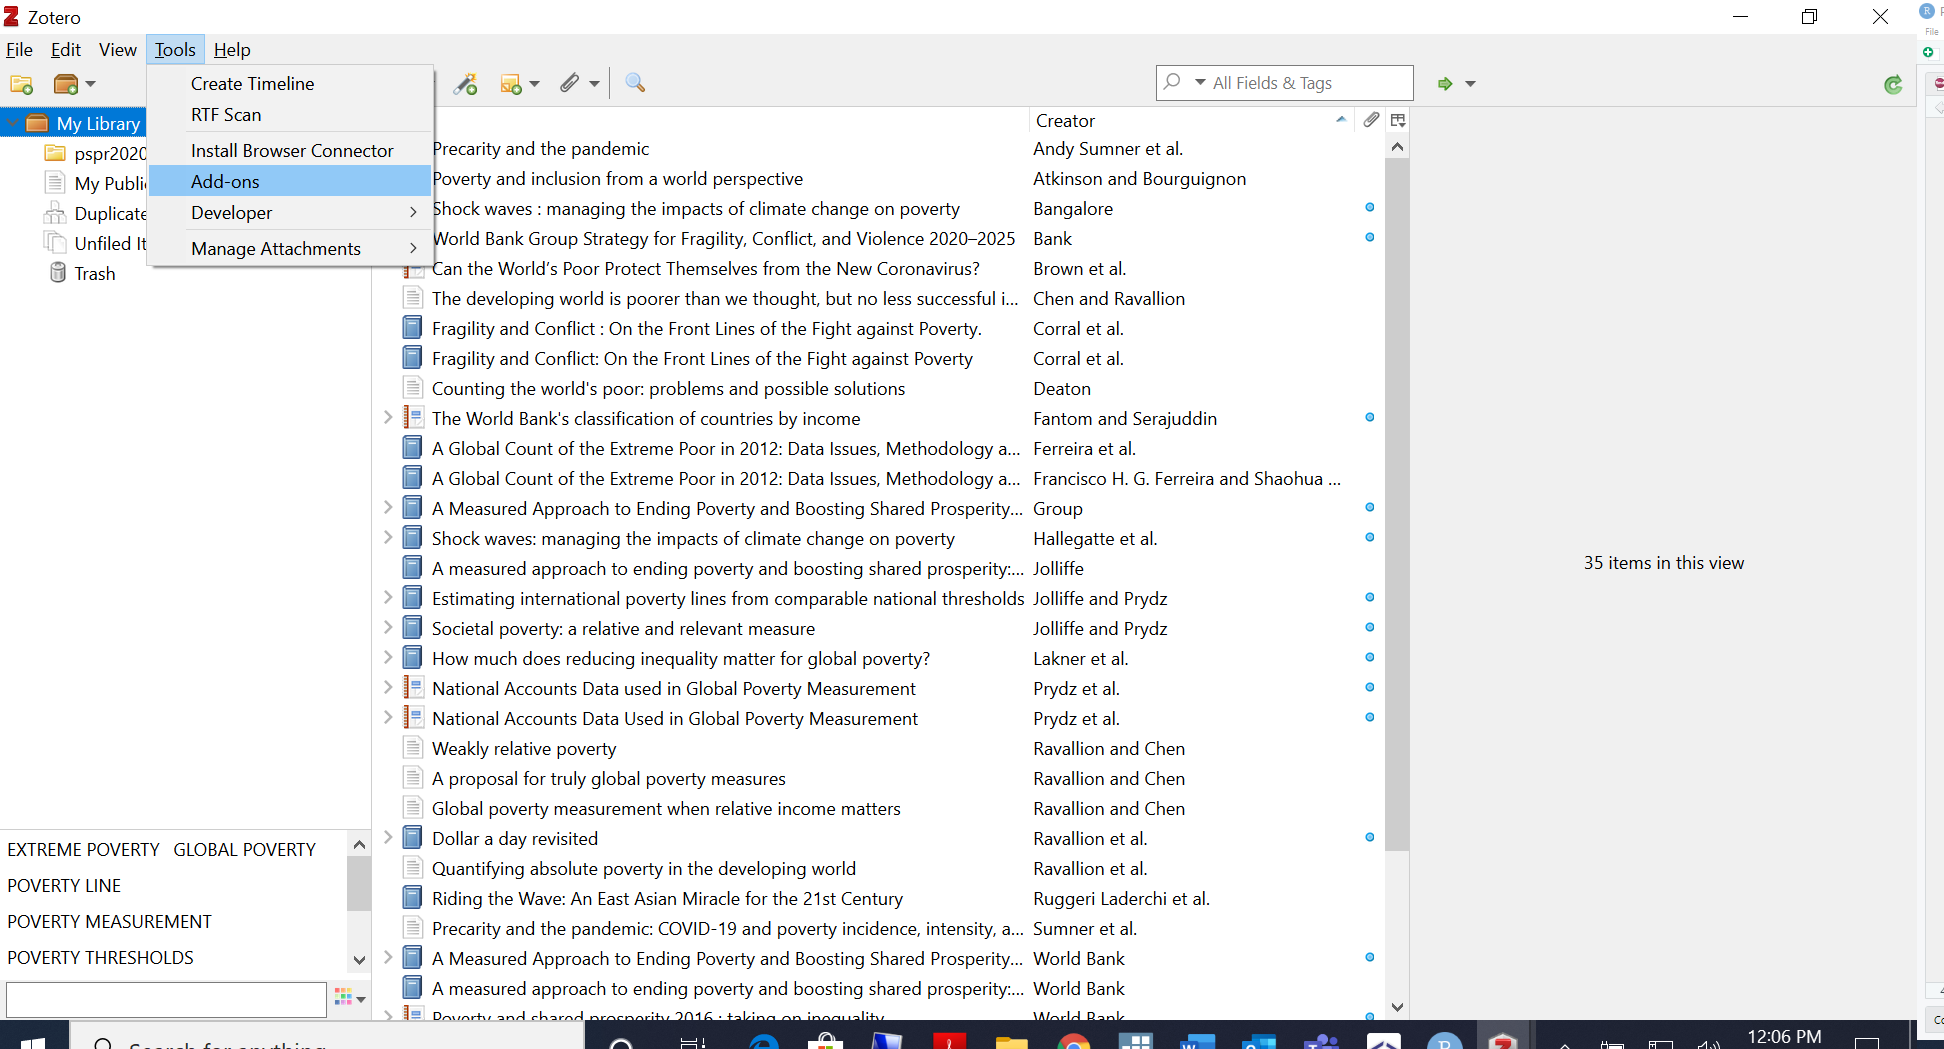
Task: Select the pspr2020 collection folder
Action: tap(110, 153)
